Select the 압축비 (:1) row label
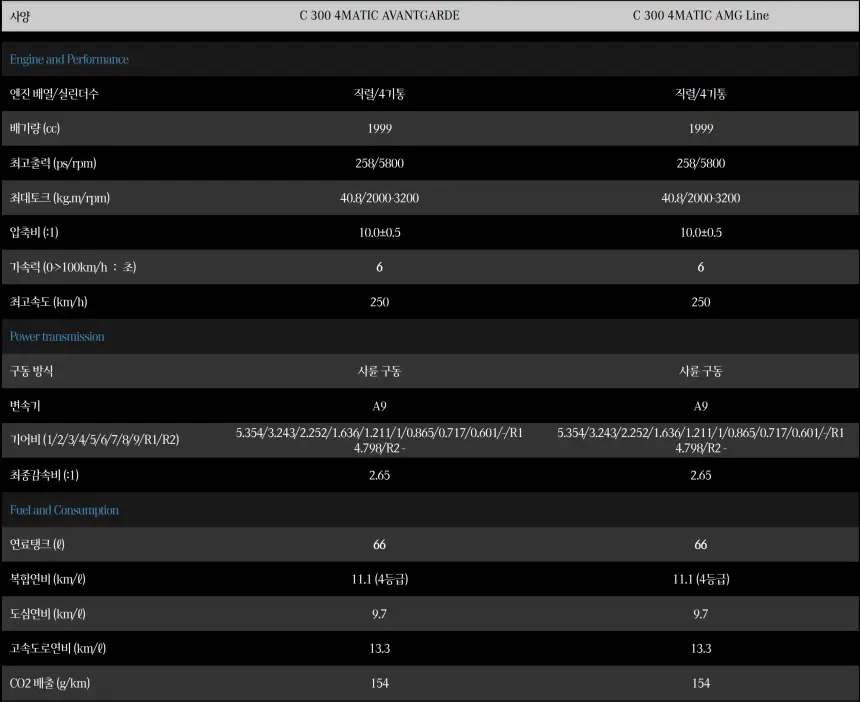860x702 pixels. [x=34, y=233]
